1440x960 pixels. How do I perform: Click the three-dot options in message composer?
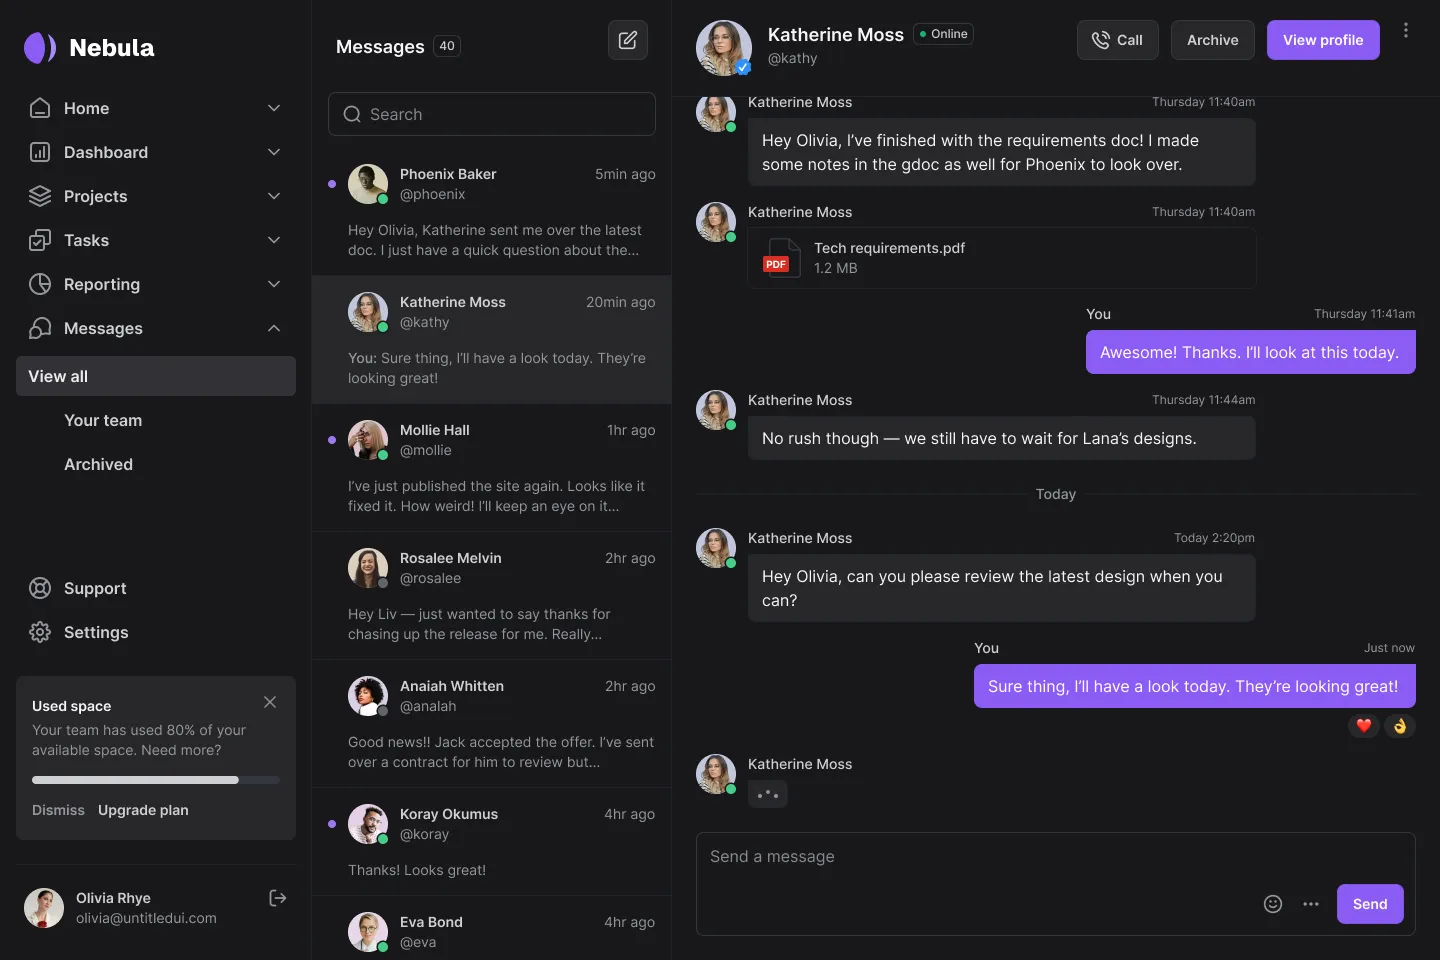pos(1311,903)
